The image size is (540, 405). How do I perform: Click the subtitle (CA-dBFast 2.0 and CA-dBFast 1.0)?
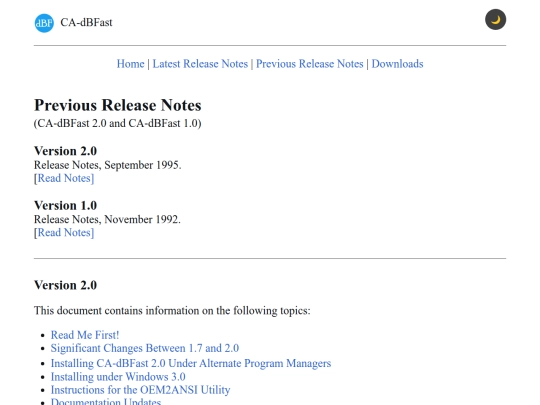coord(117,123)
